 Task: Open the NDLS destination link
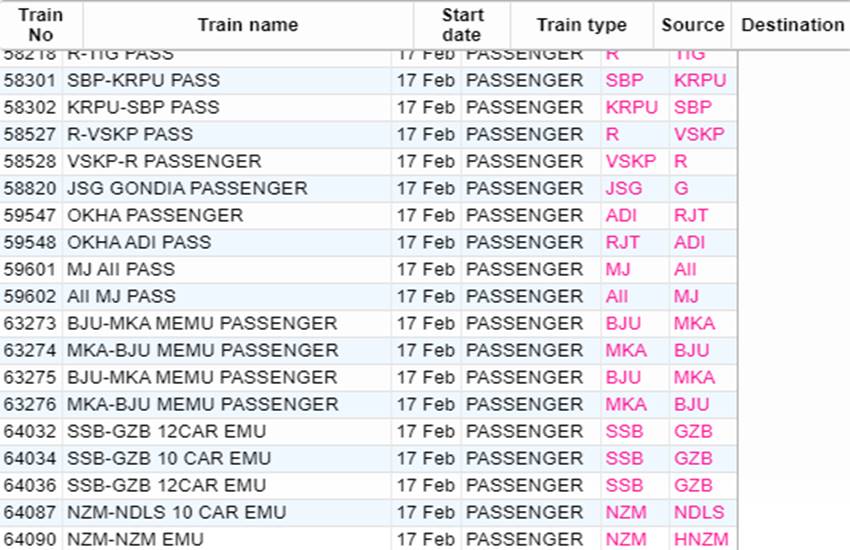698,512
